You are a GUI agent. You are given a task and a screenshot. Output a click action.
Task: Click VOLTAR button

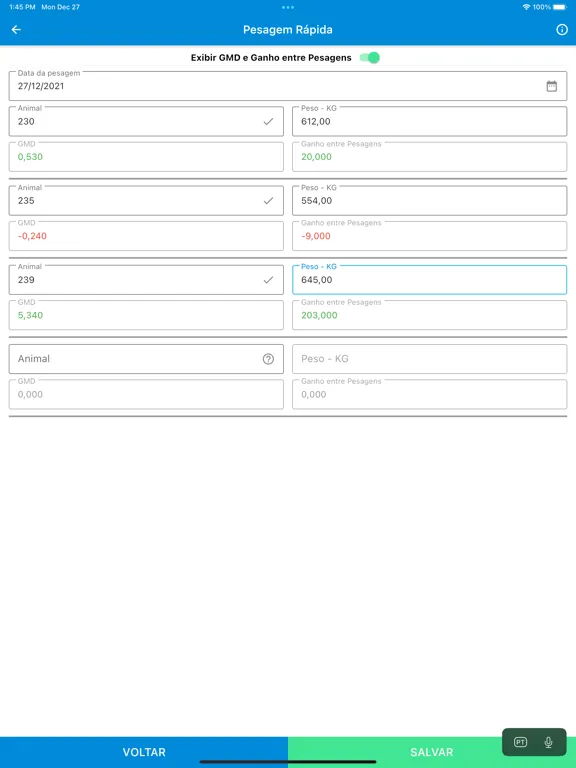(144, 752)
